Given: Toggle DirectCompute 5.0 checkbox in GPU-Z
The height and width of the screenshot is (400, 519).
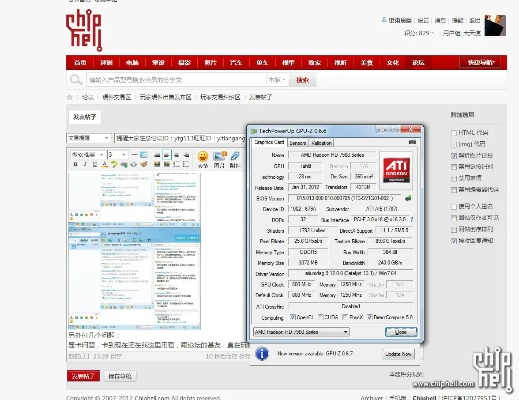Looking at the screenshot, I should pyautogui.click(x=369, y=317).
